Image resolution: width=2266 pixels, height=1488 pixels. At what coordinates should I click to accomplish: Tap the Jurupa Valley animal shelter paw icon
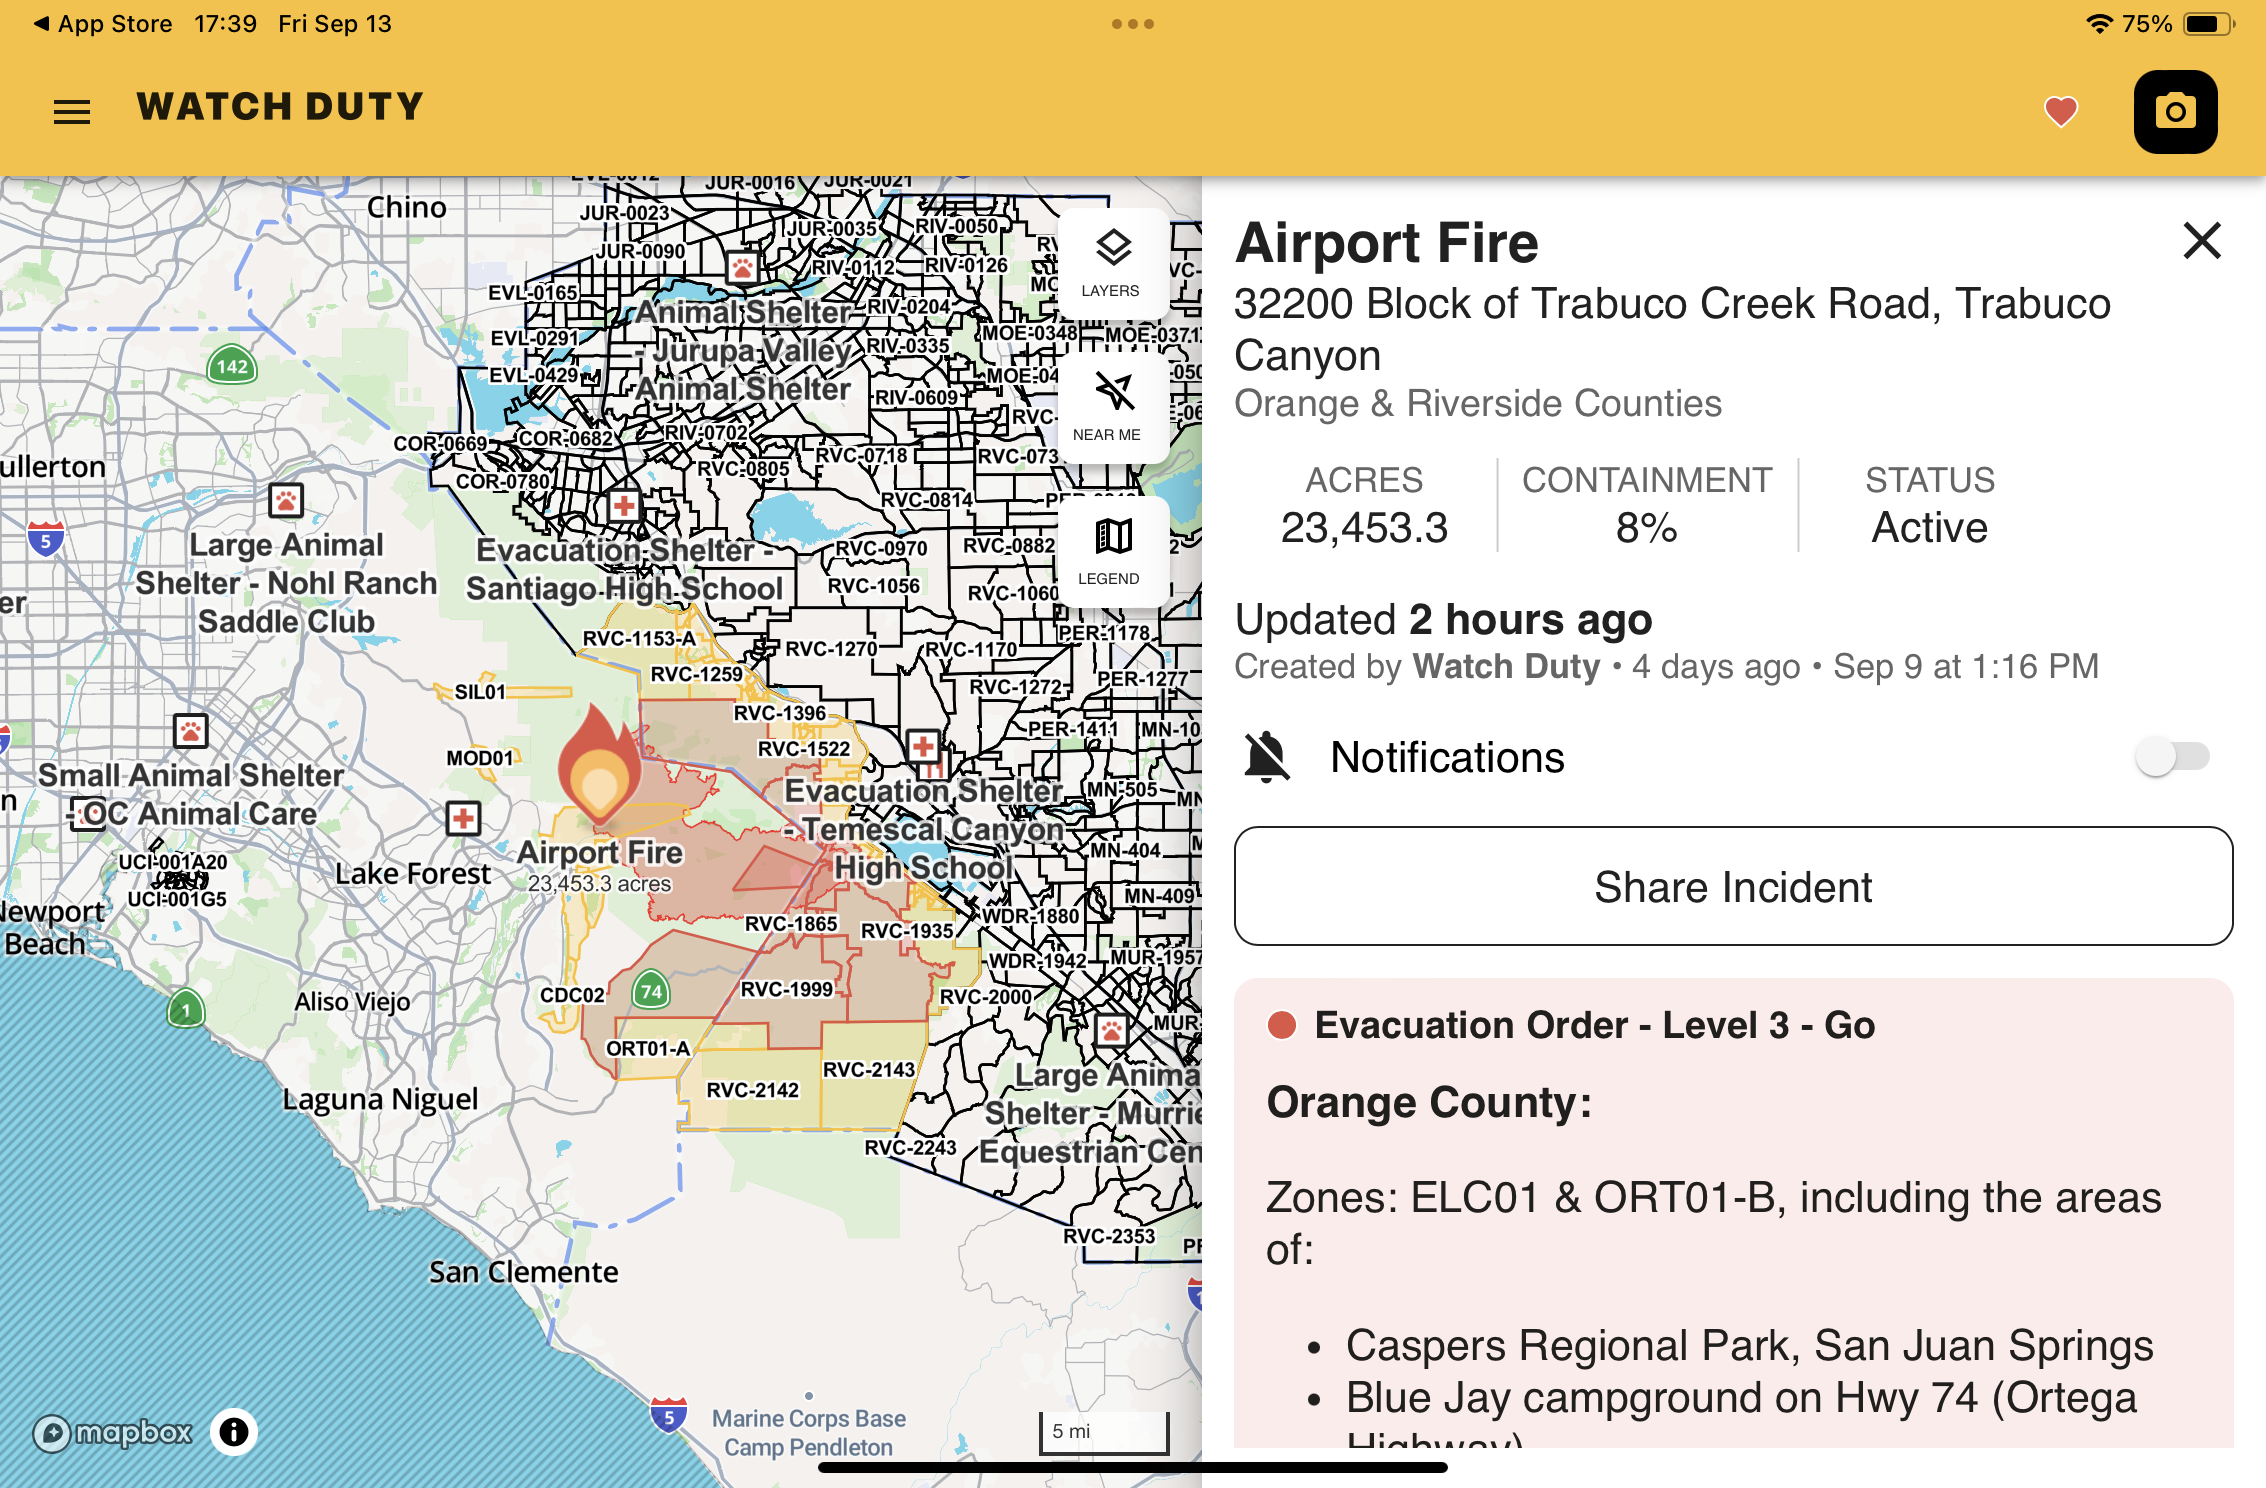[x=742, y=267]
